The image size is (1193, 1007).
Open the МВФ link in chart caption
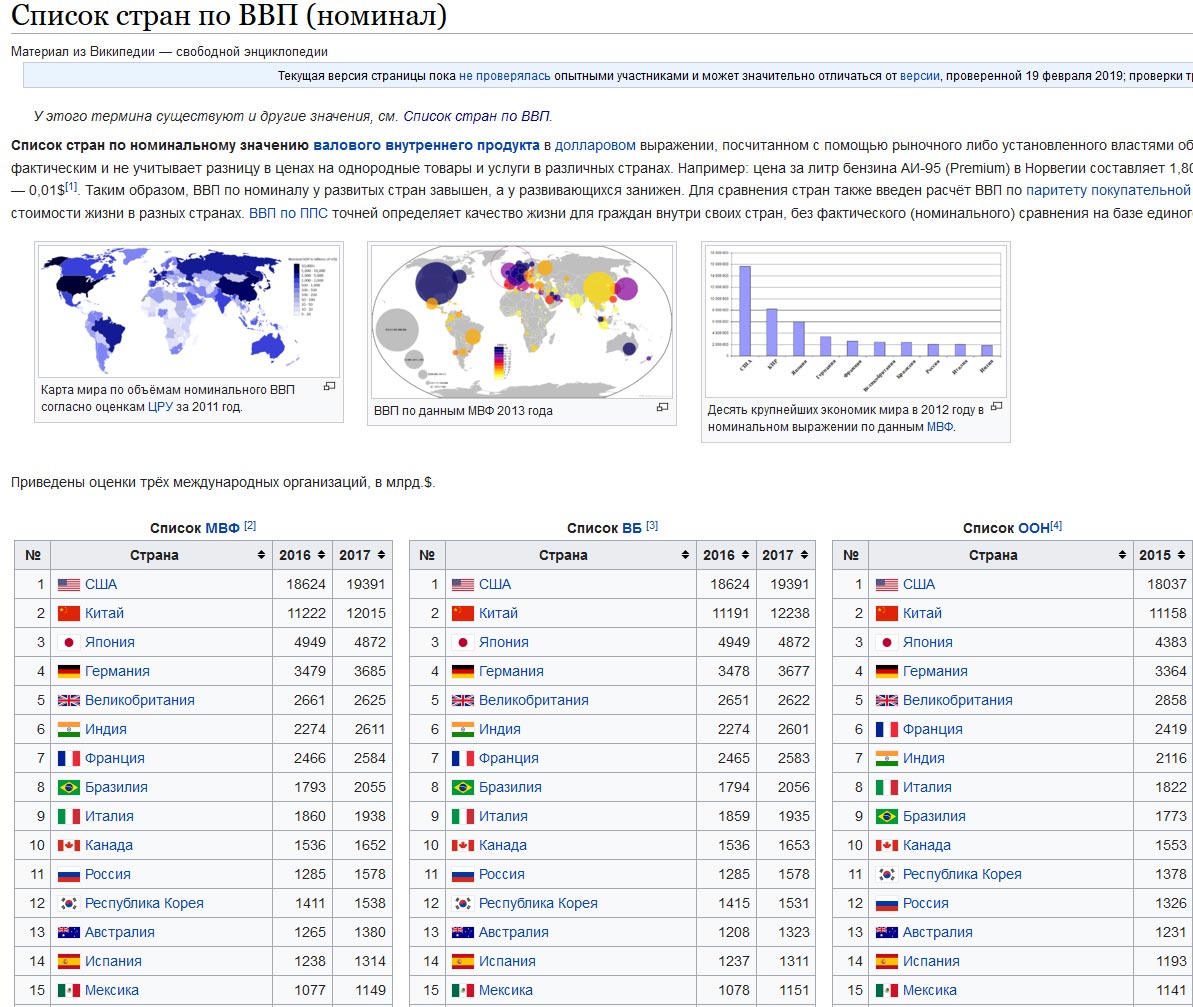click(x=940, y=427)
